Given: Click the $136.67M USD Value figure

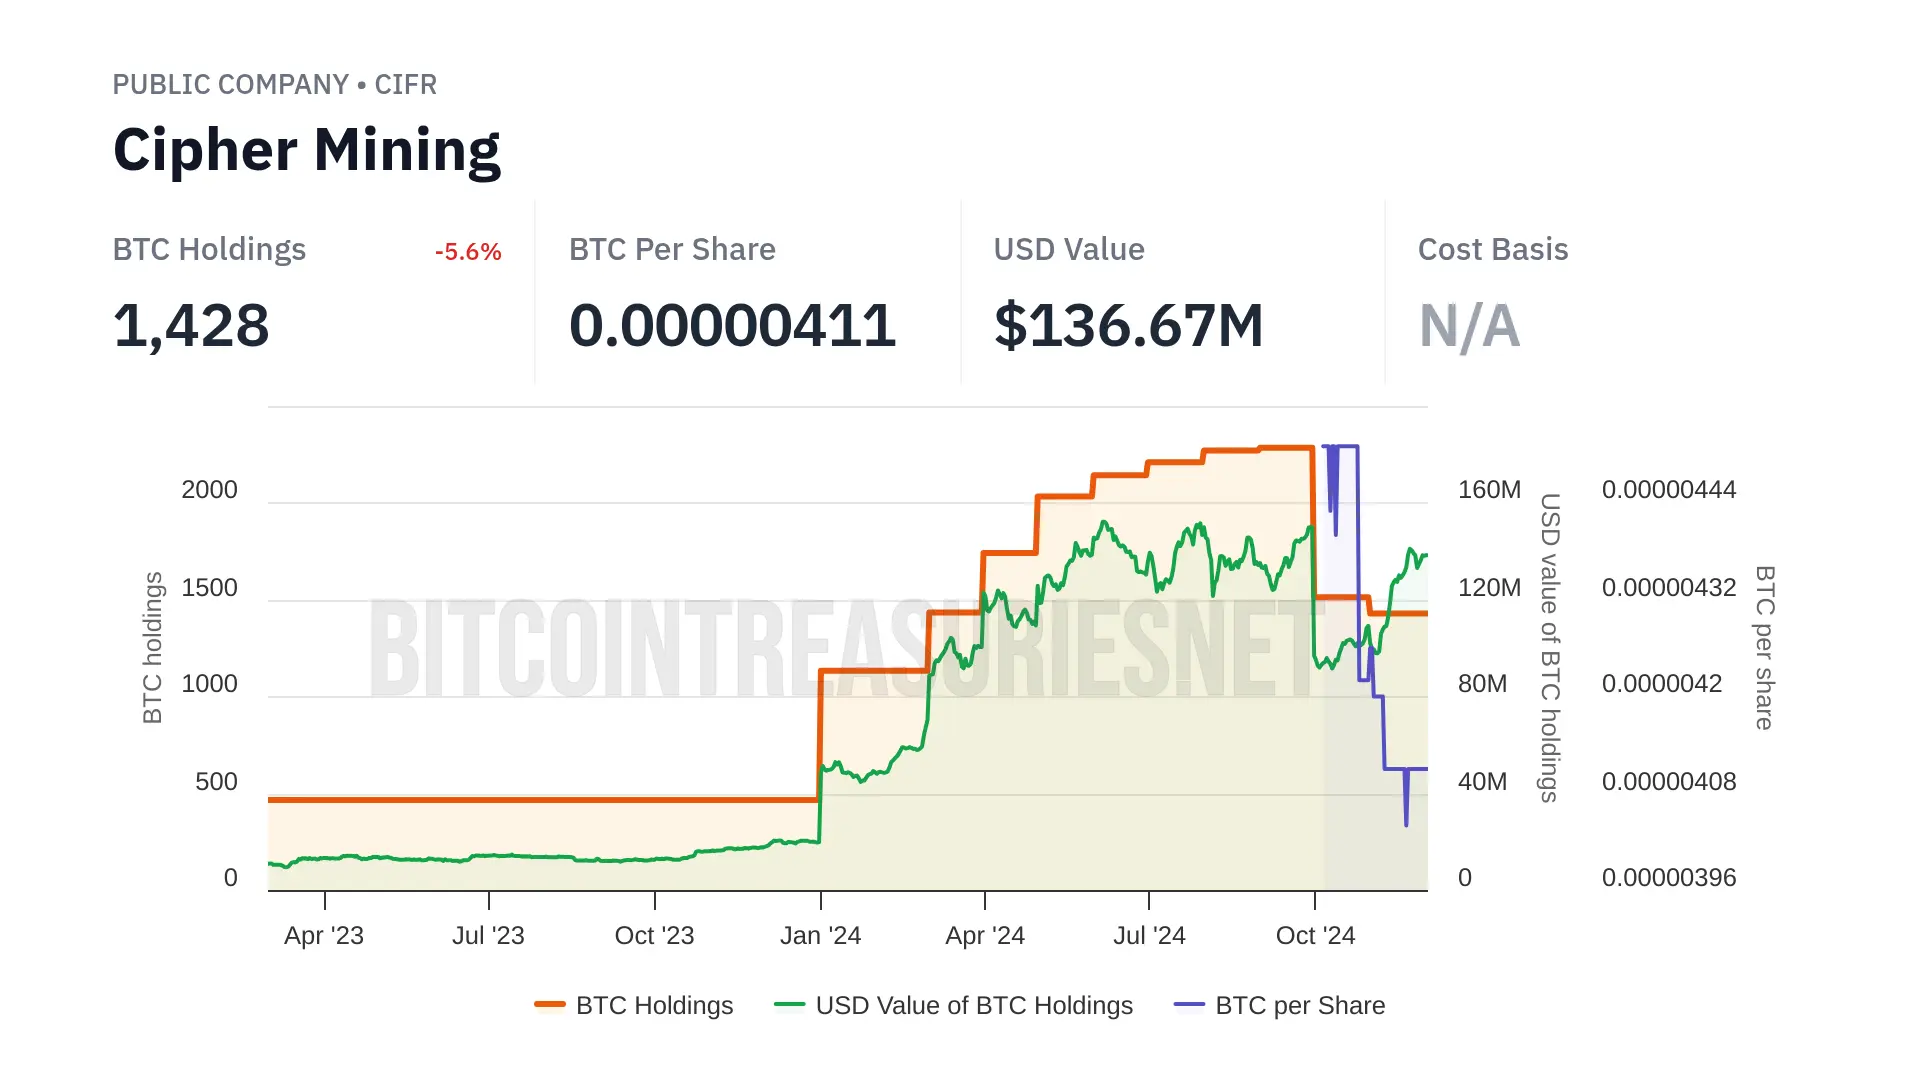Looking at the screenshot, I should click(1128, 326).
